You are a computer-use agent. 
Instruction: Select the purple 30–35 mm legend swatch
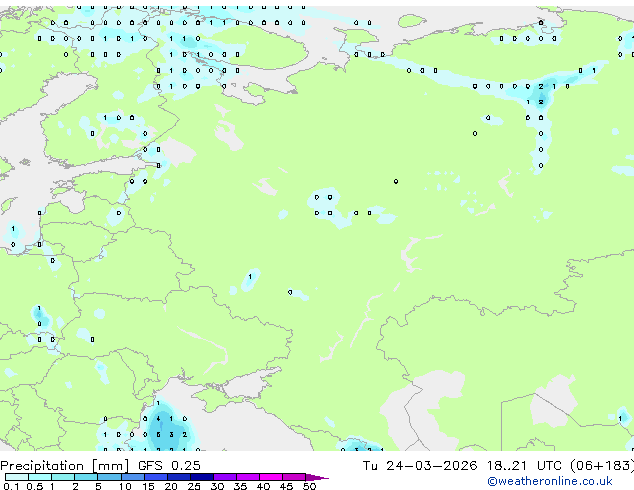coord(224,477)
